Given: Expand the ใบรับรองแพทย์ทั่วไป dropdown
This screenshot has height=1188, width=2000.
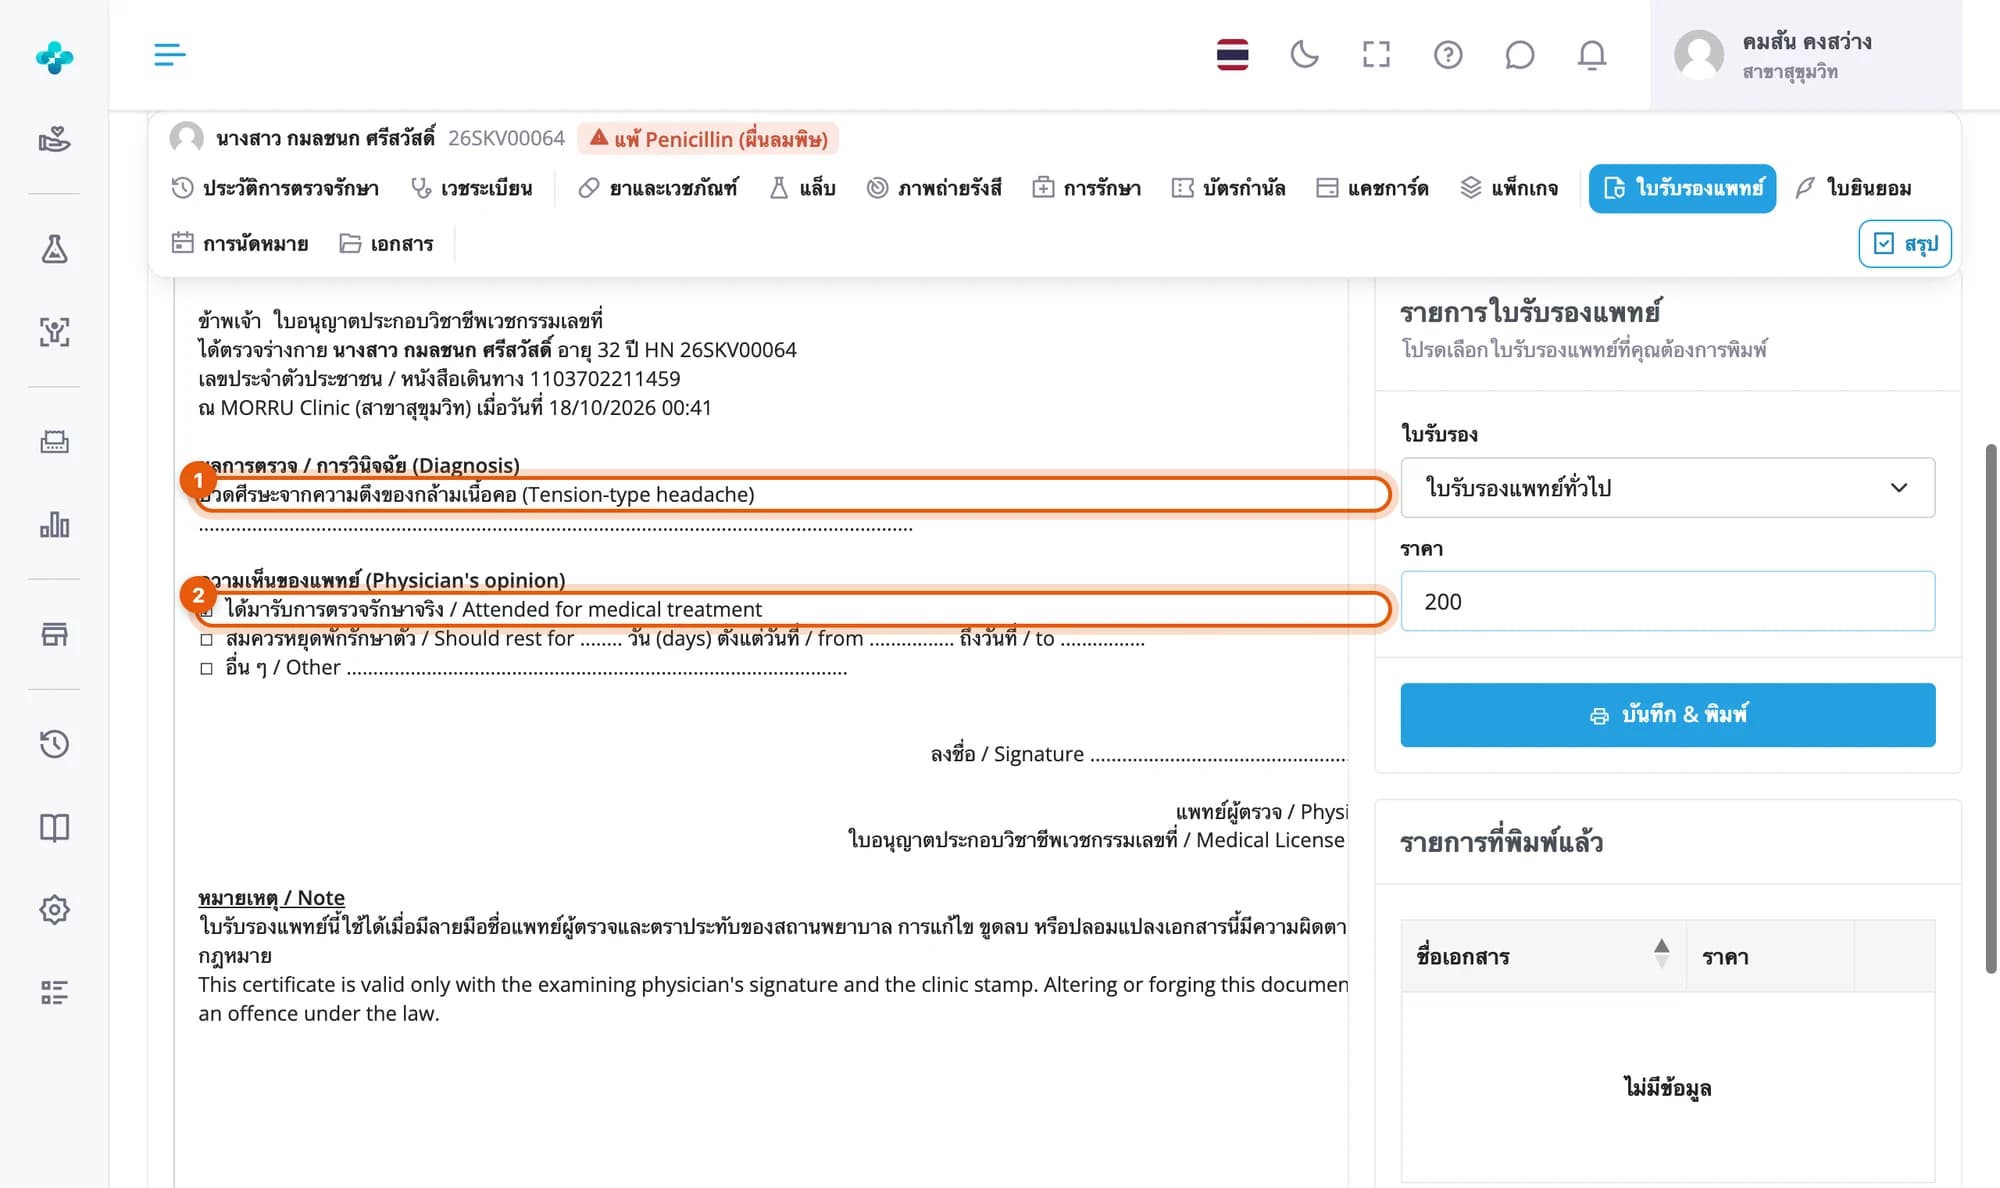Looking at the screenshot, I should click(1667, 487).
